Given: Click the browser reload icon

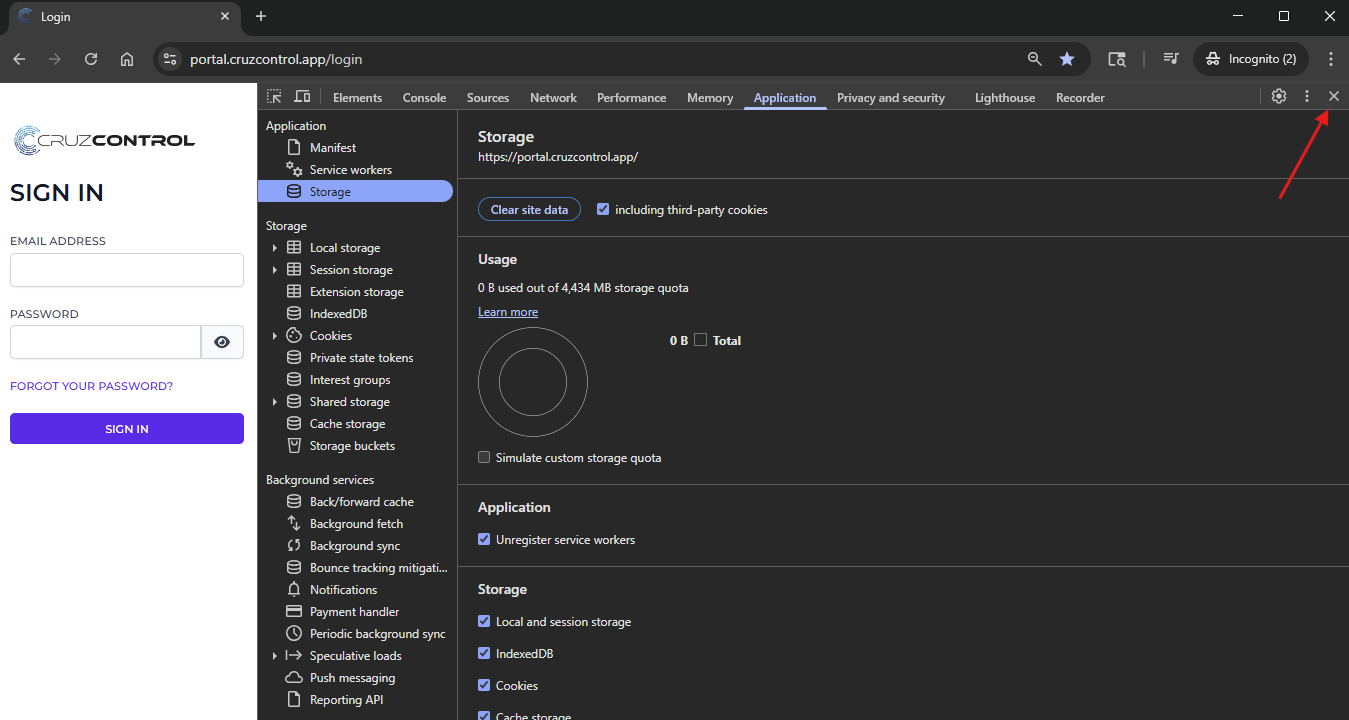Looking at the screenshot, I should (91, 59).
